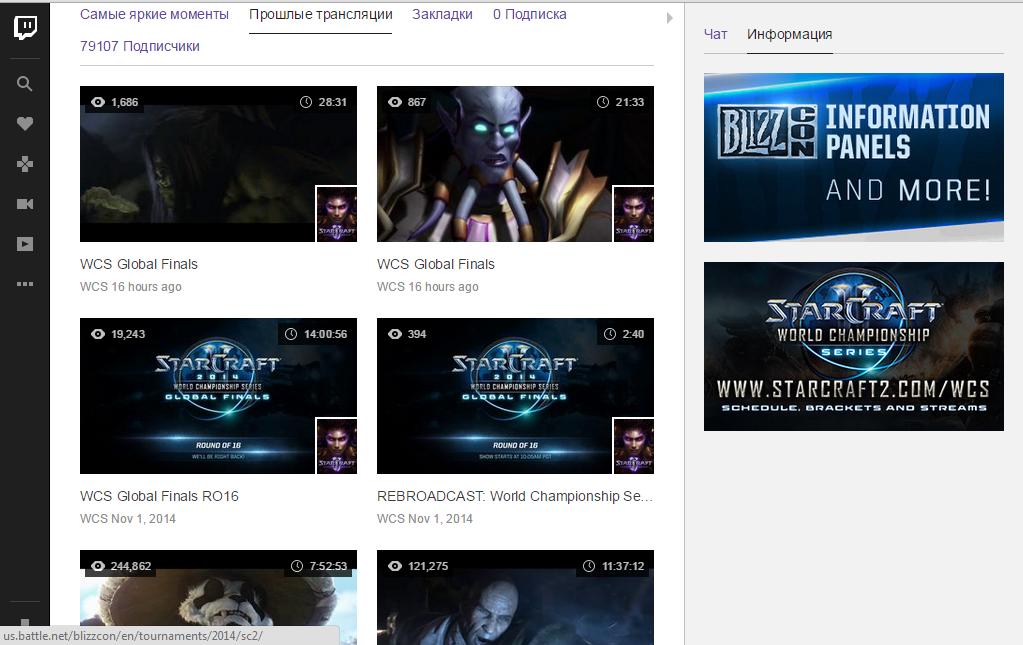Viewport: 1023px width, 645px height.
Task: Open the 79107 Подписчики link
Action: pos(140,46)
